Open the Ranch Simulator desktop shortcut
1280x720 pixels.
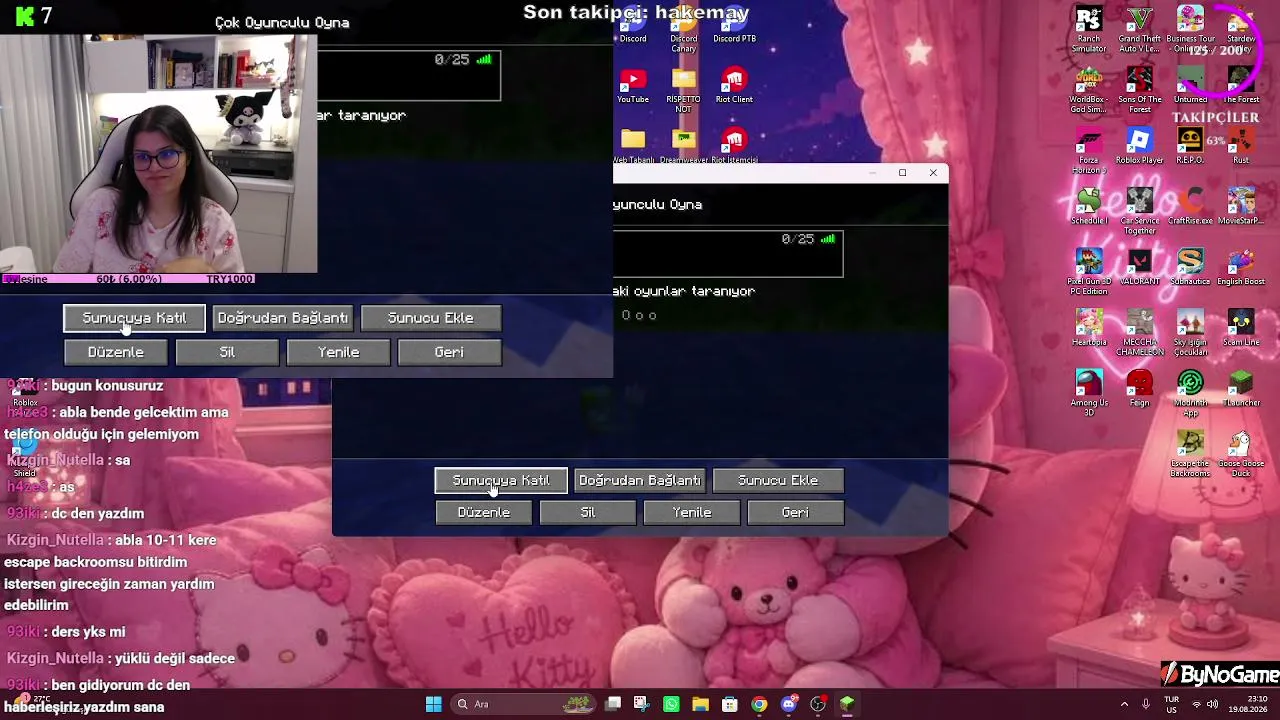tap(1089, 30)
